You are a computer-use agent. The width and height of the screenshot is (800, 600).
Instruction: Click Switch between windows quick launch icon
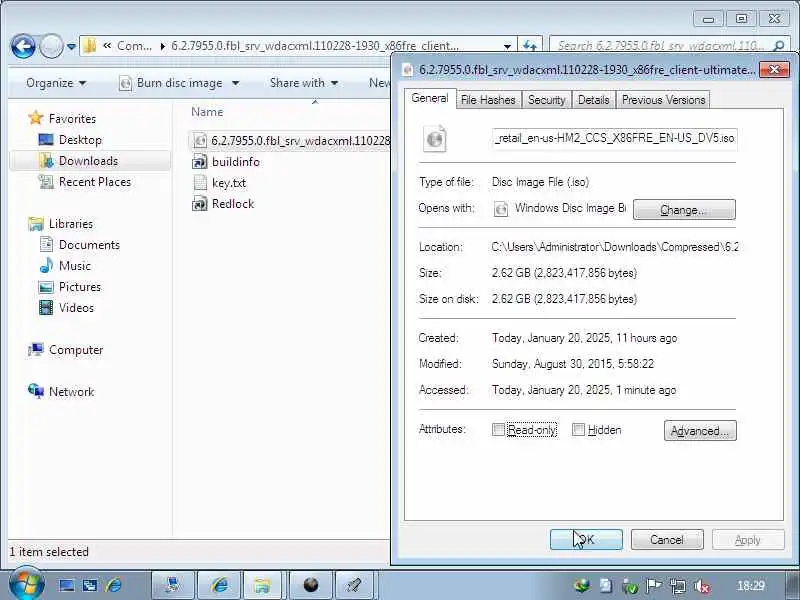(x=90, y=585)
